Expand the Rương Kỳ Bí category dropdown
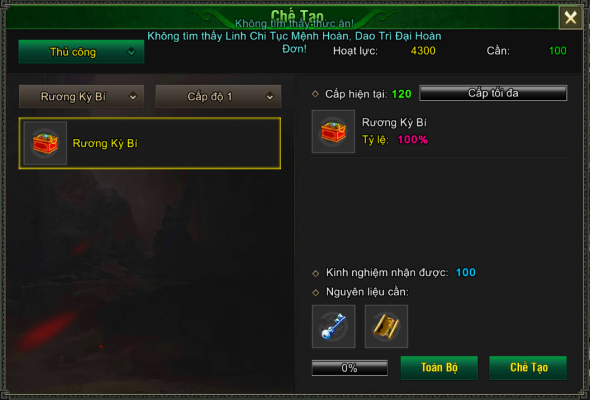590x400 pixels. point(81,96)
